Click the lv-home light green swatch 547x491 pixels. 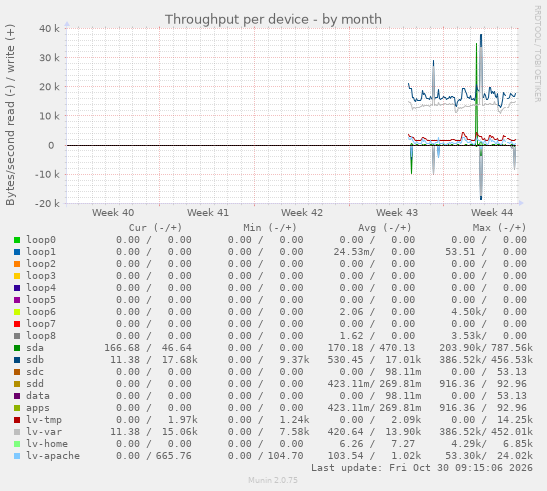point(17,444)
